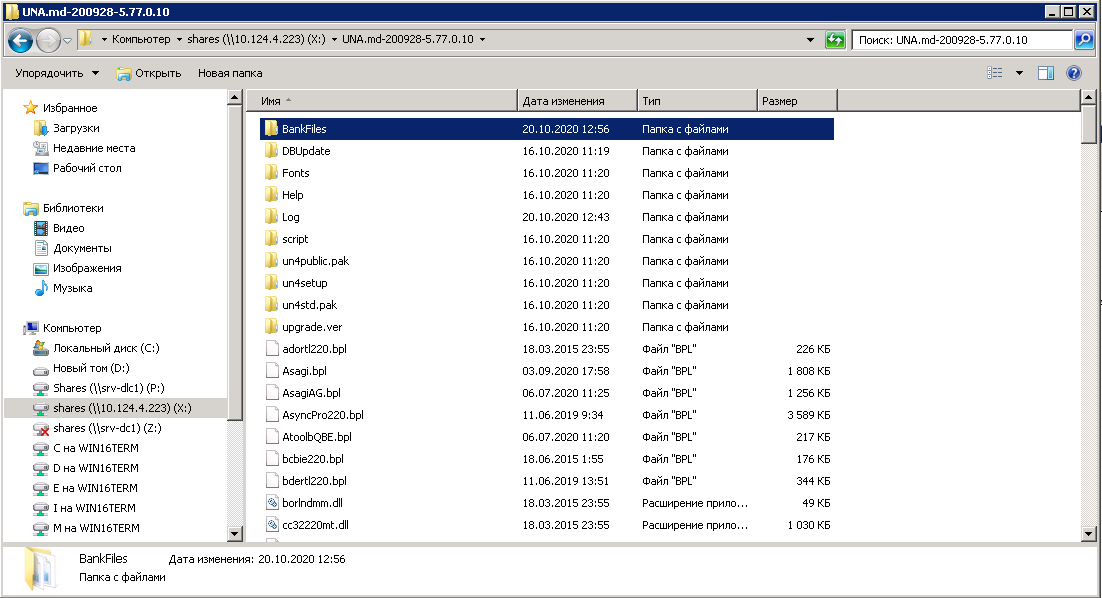Open Загрузки in Favorites
Image resolution: width=1102 pixels, height=598 pixels.
click(76, 128)
